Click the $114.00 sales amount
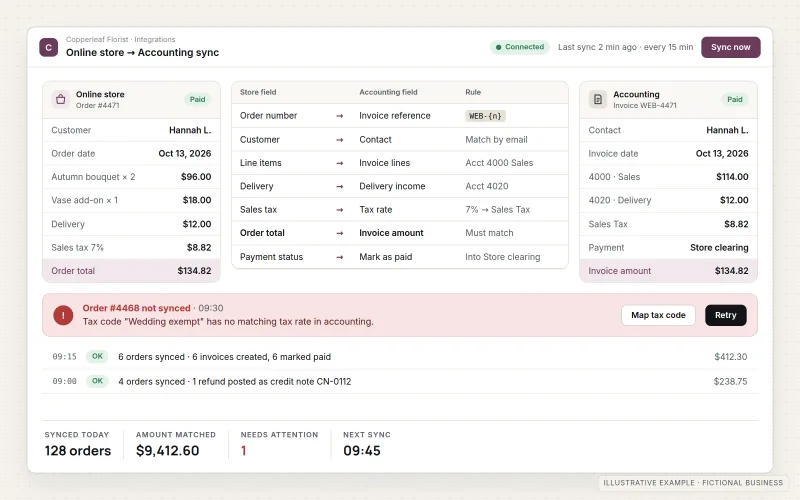The image size is (800, 500). (732, 177)
